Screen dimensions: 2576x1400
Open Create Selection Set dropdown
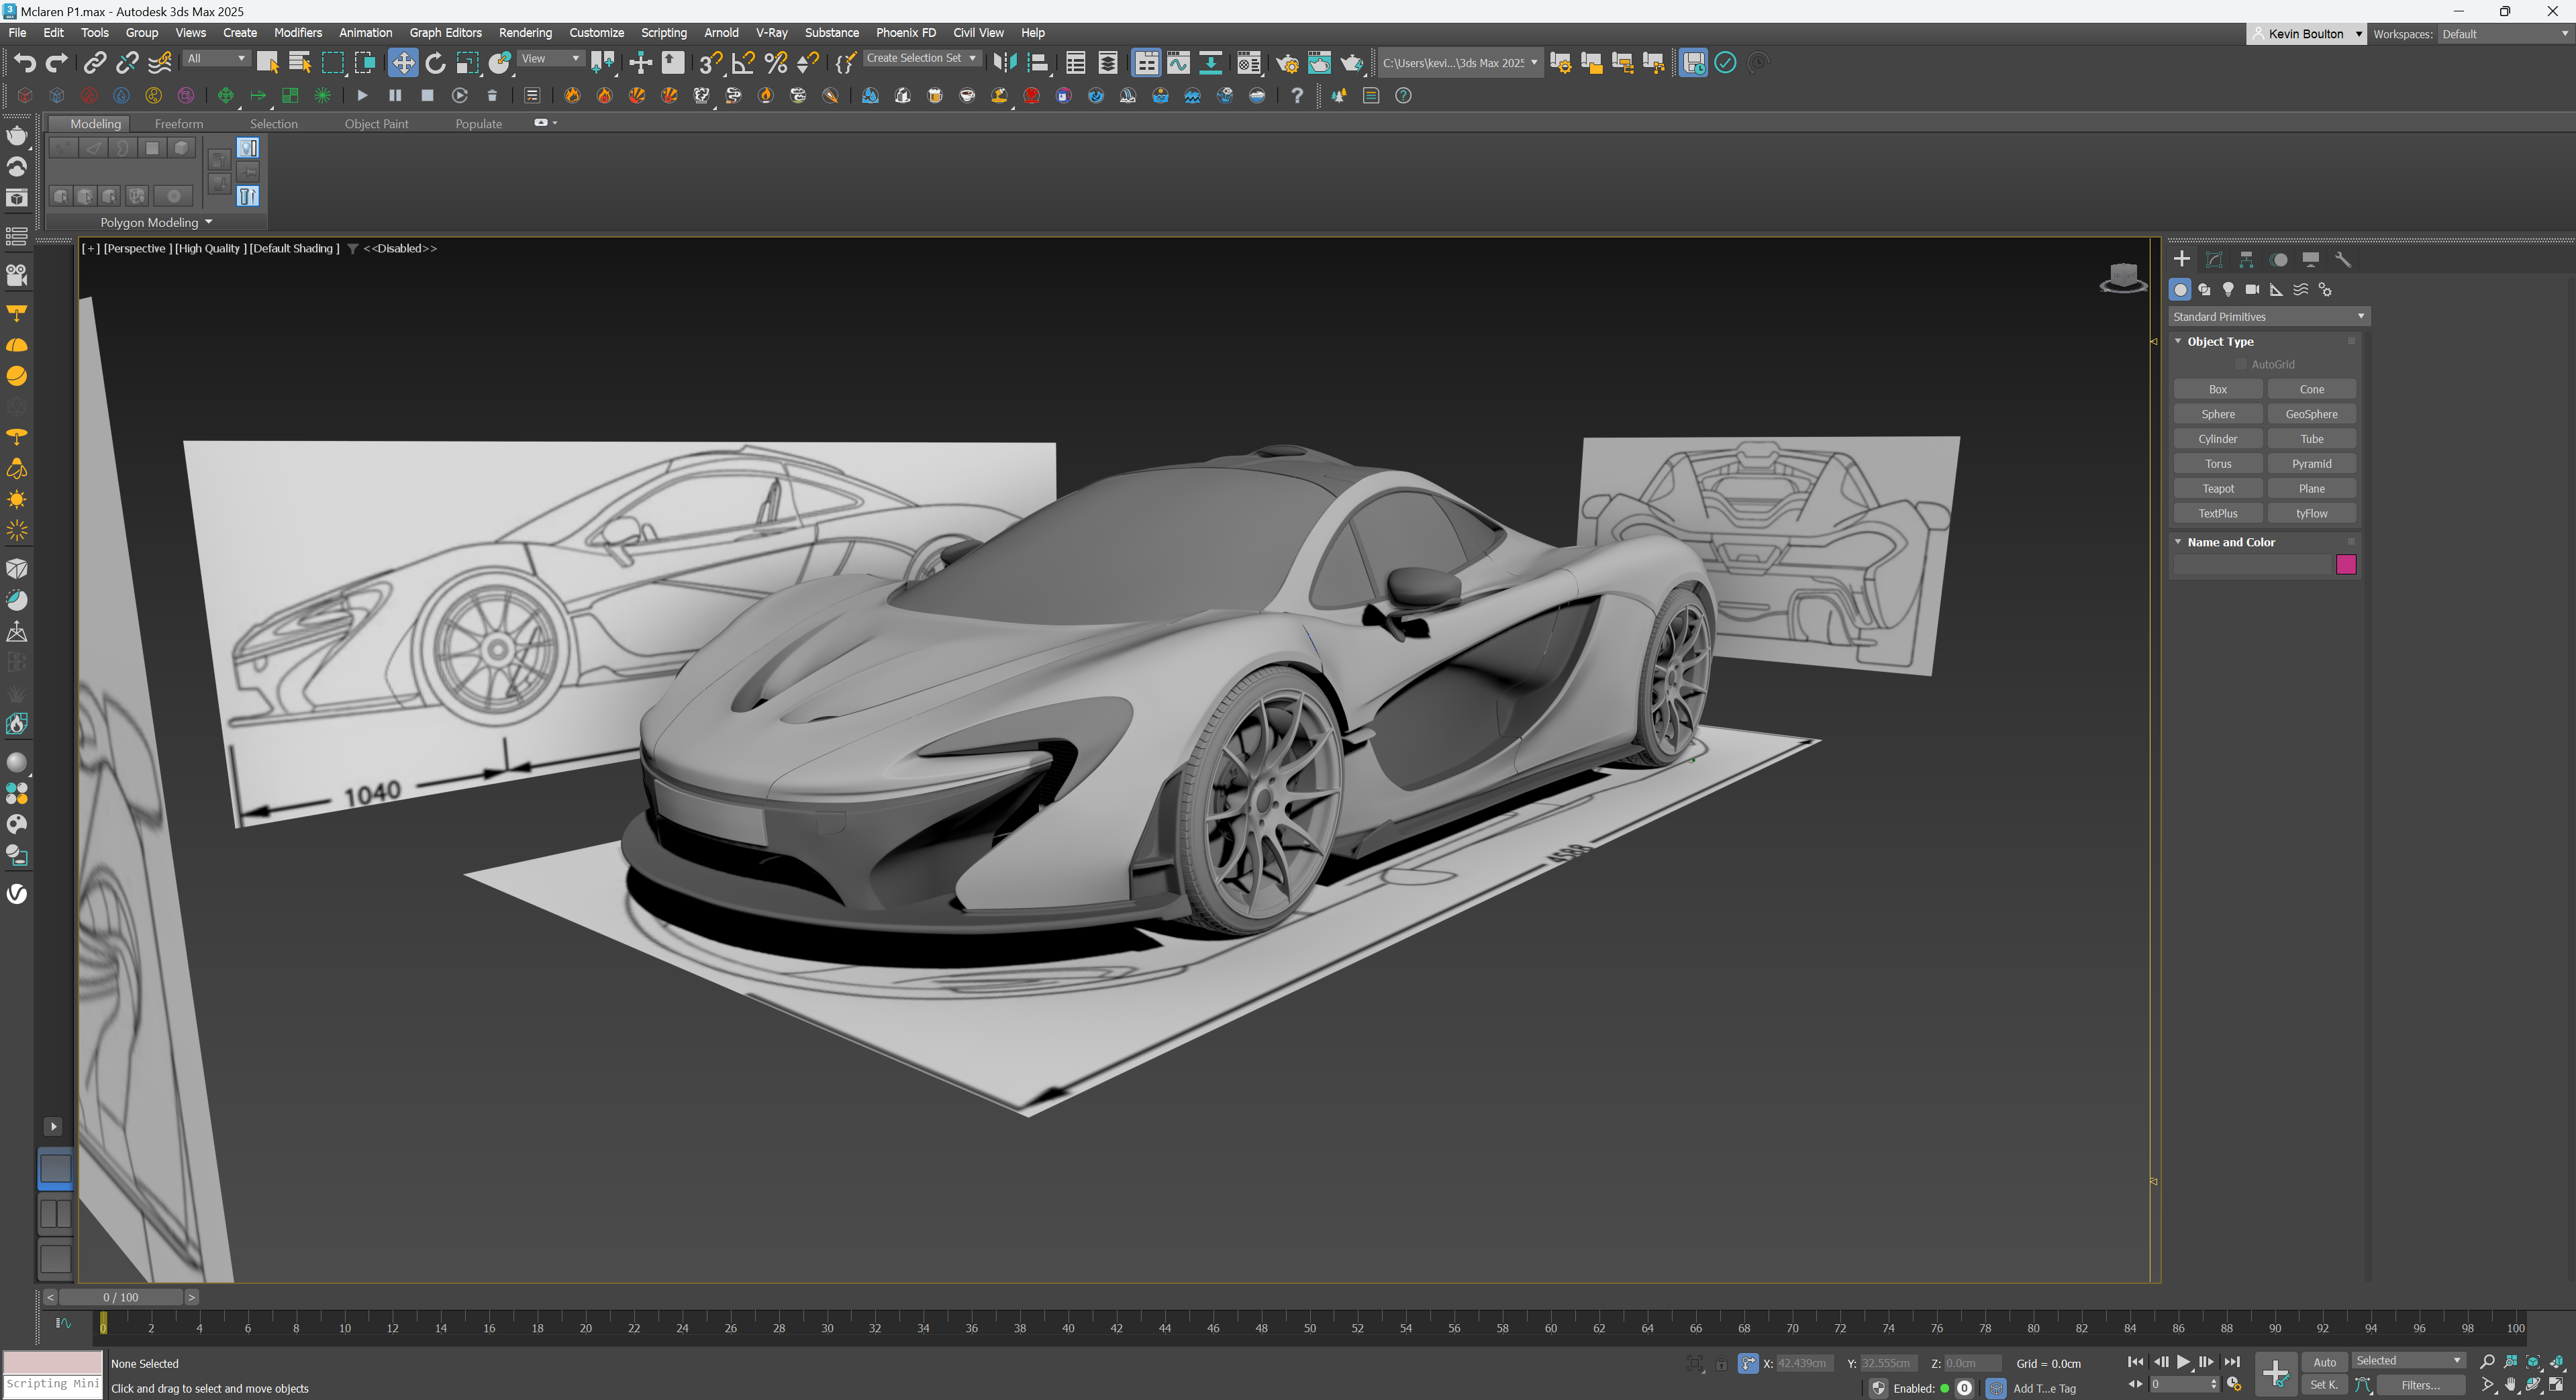coord(922,59)
